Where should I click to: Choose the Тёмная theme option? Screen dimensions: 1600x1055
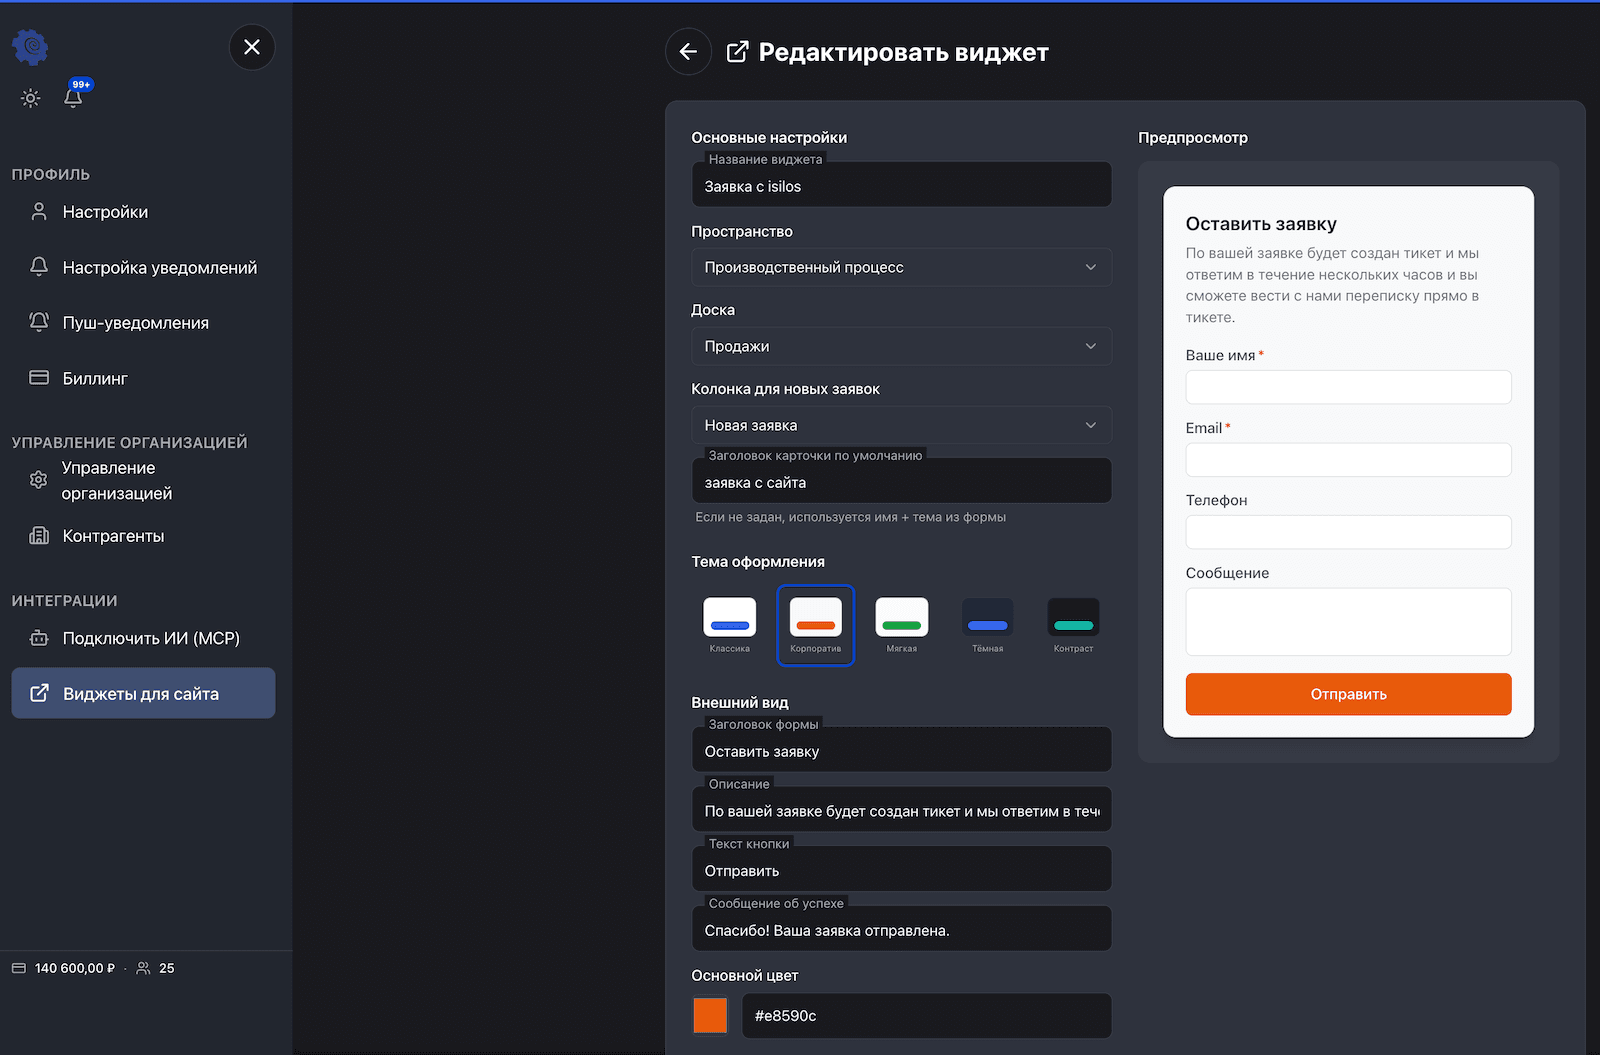(x=987, y=625)
